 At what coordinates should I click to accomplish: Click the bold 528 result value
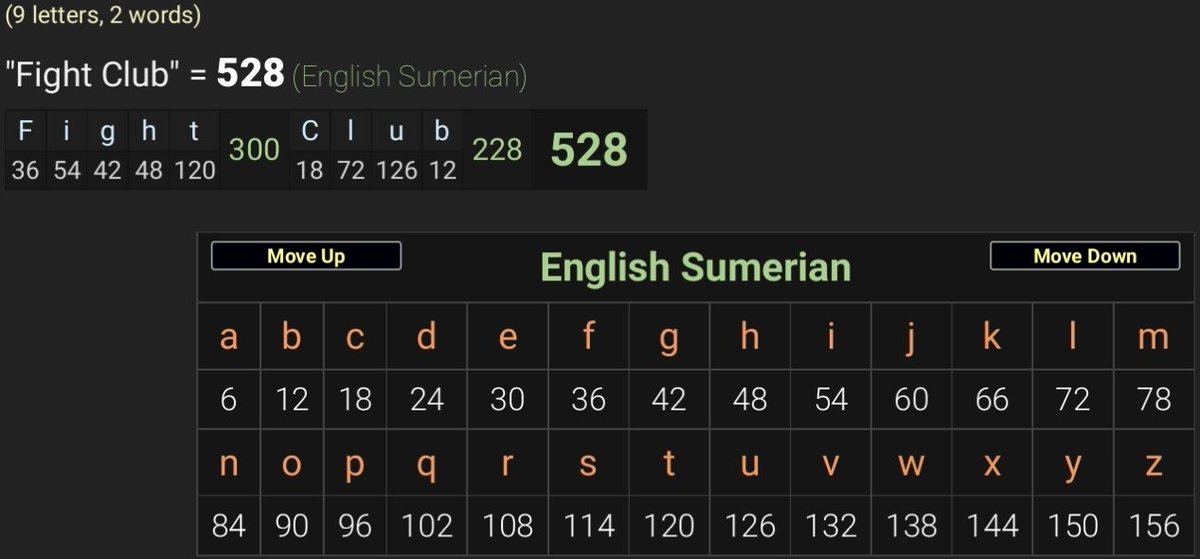[251, 74]
